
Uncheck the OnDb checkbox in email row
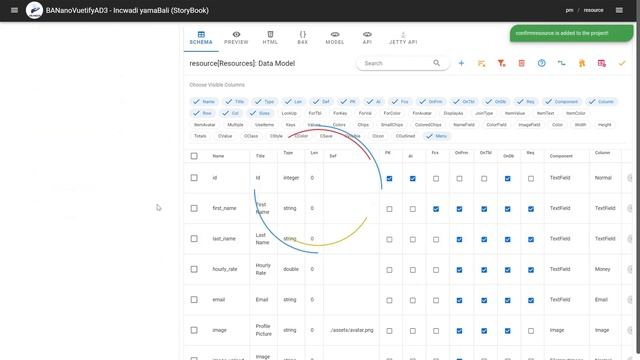click(x=507, y=300)
